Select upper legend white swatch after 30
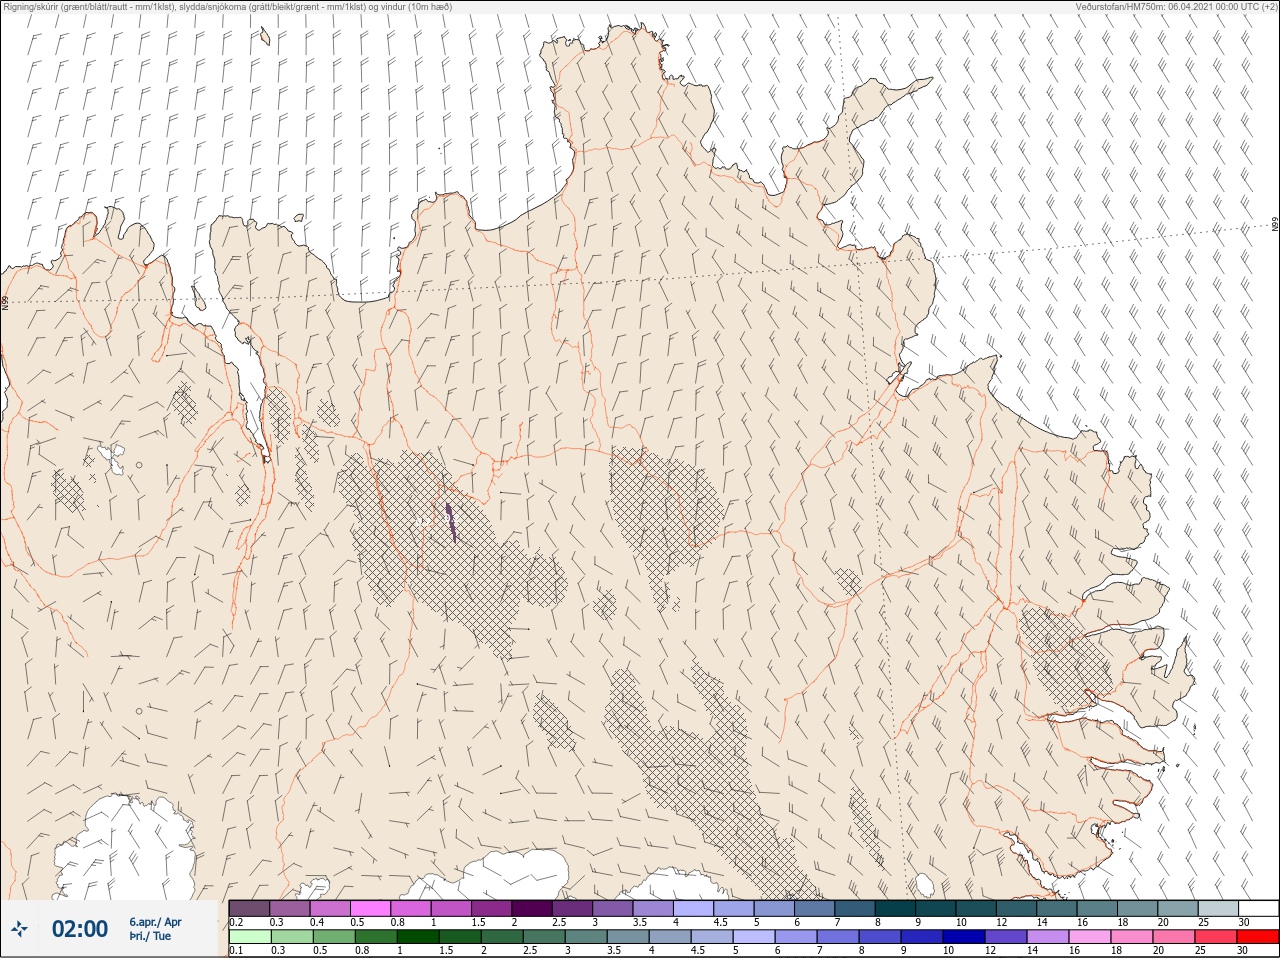This screenshot has width=1280, height=958. 1258,909
